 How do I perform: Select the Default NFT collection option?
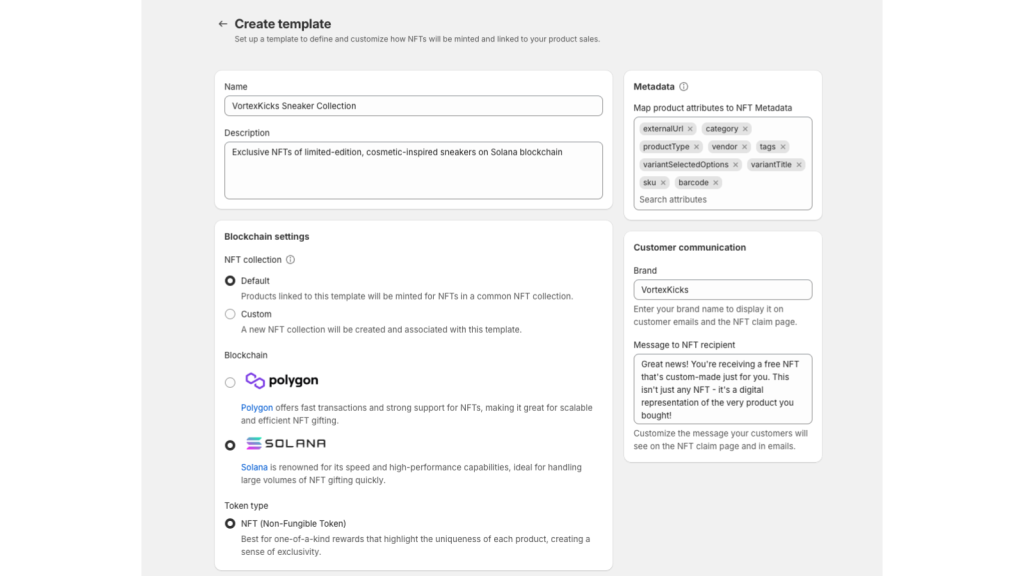tap(230, 281)
